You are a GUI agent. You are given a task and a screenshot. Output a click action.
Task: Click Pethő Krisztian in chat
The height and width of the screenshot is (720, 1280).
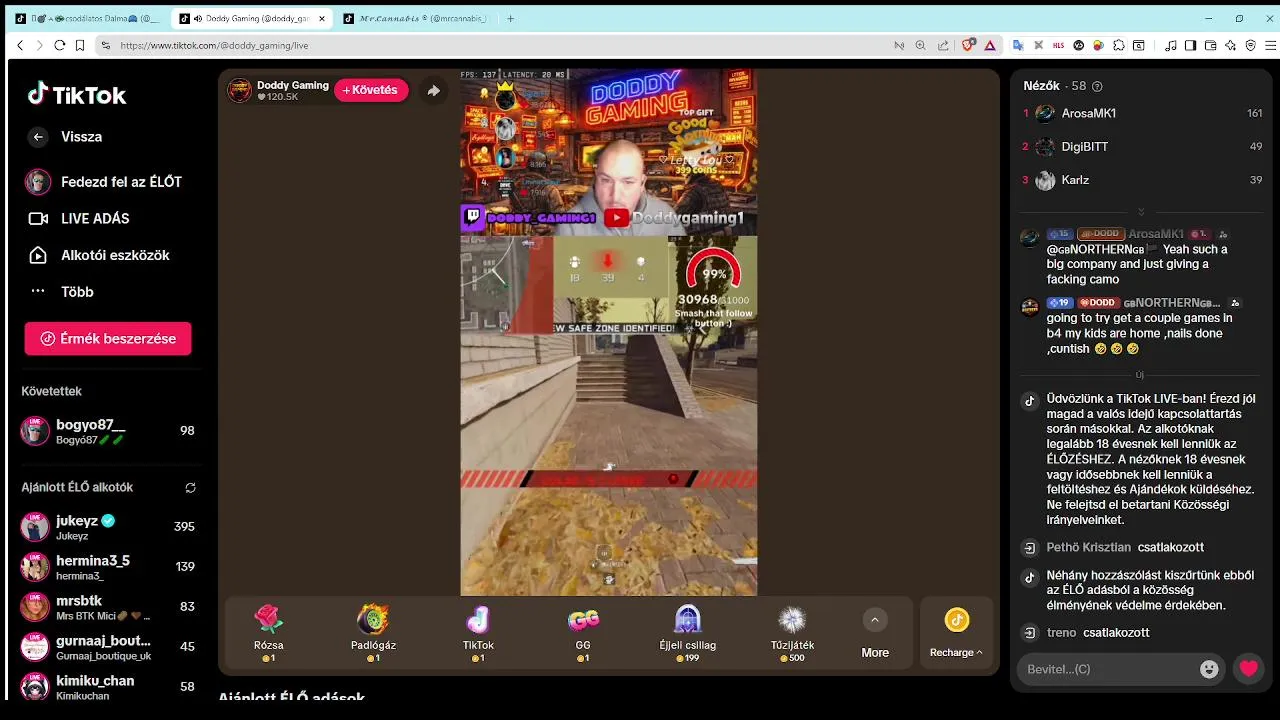1088,548
